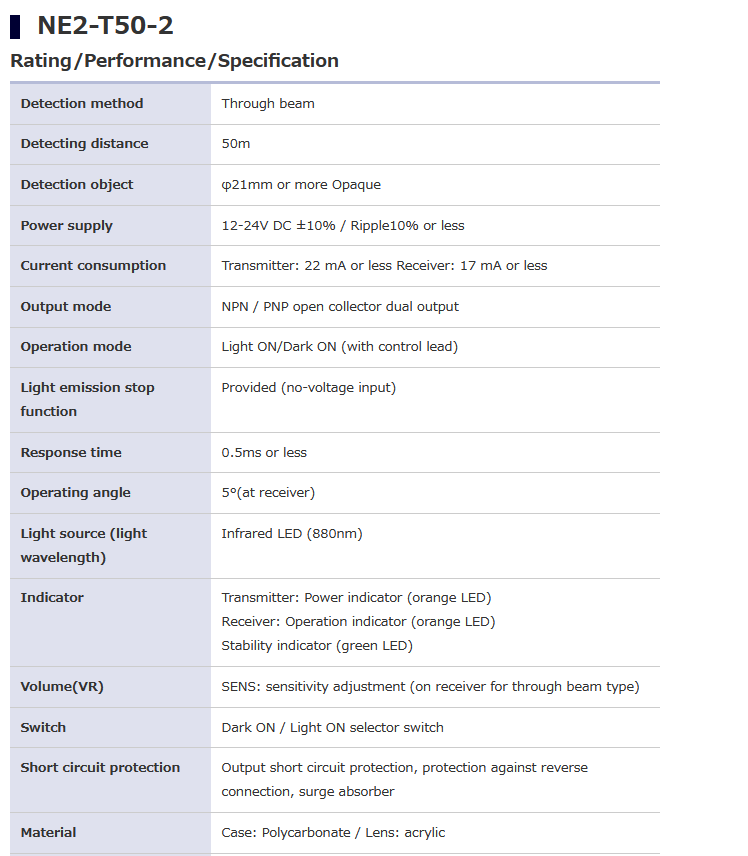
Task: Click the 0.5ms or less response value
Action: tap(264, 453)
